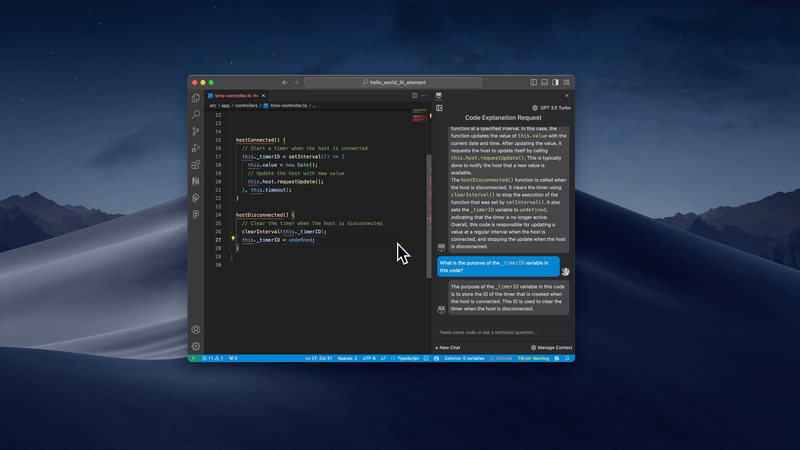
Task: Go forward with the right arrow
Action: click(296, 82)
